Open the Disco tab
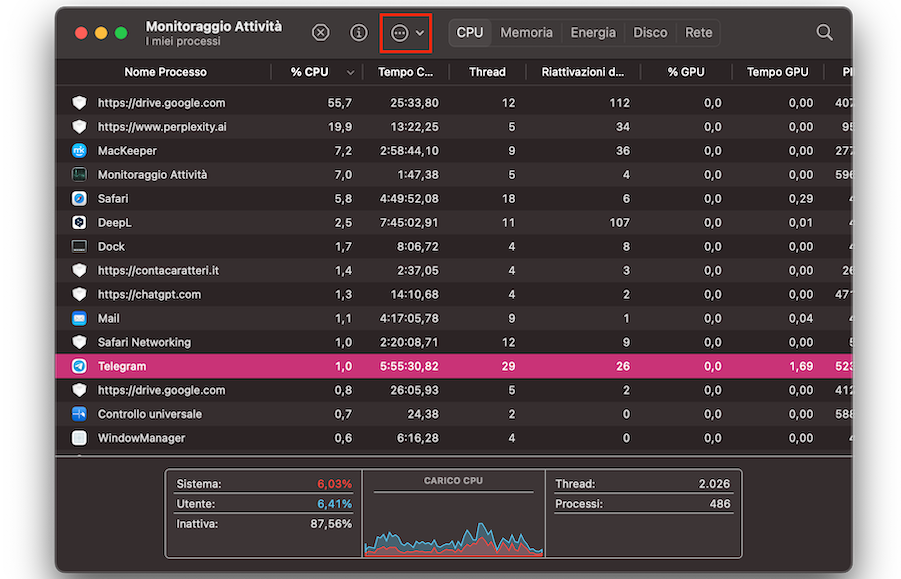This screenshot has height=579, width=901. [650, 33]
